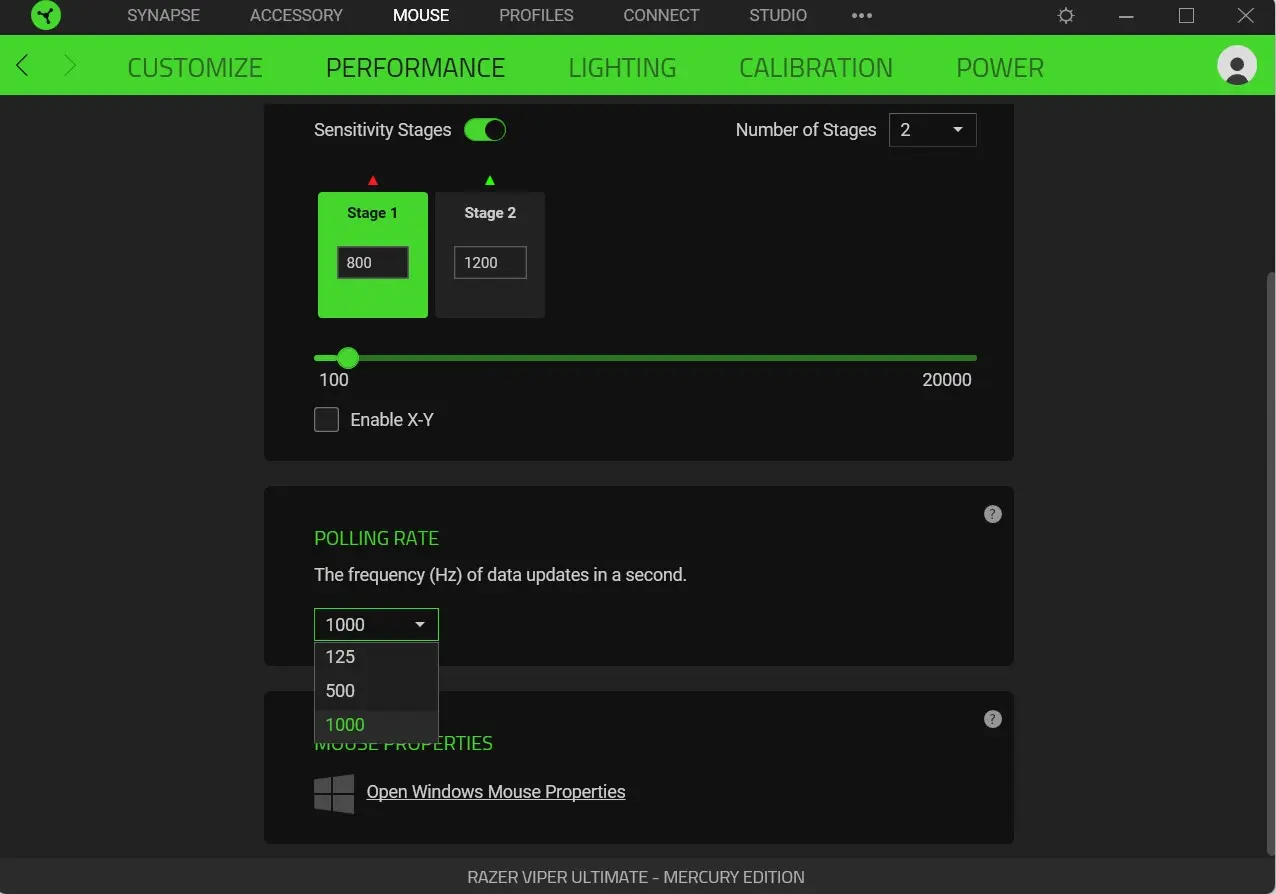The height and width of the screenshot is (894, 1276).
Task: Open the three-dot overflow menu
Action: pos(861,16)
